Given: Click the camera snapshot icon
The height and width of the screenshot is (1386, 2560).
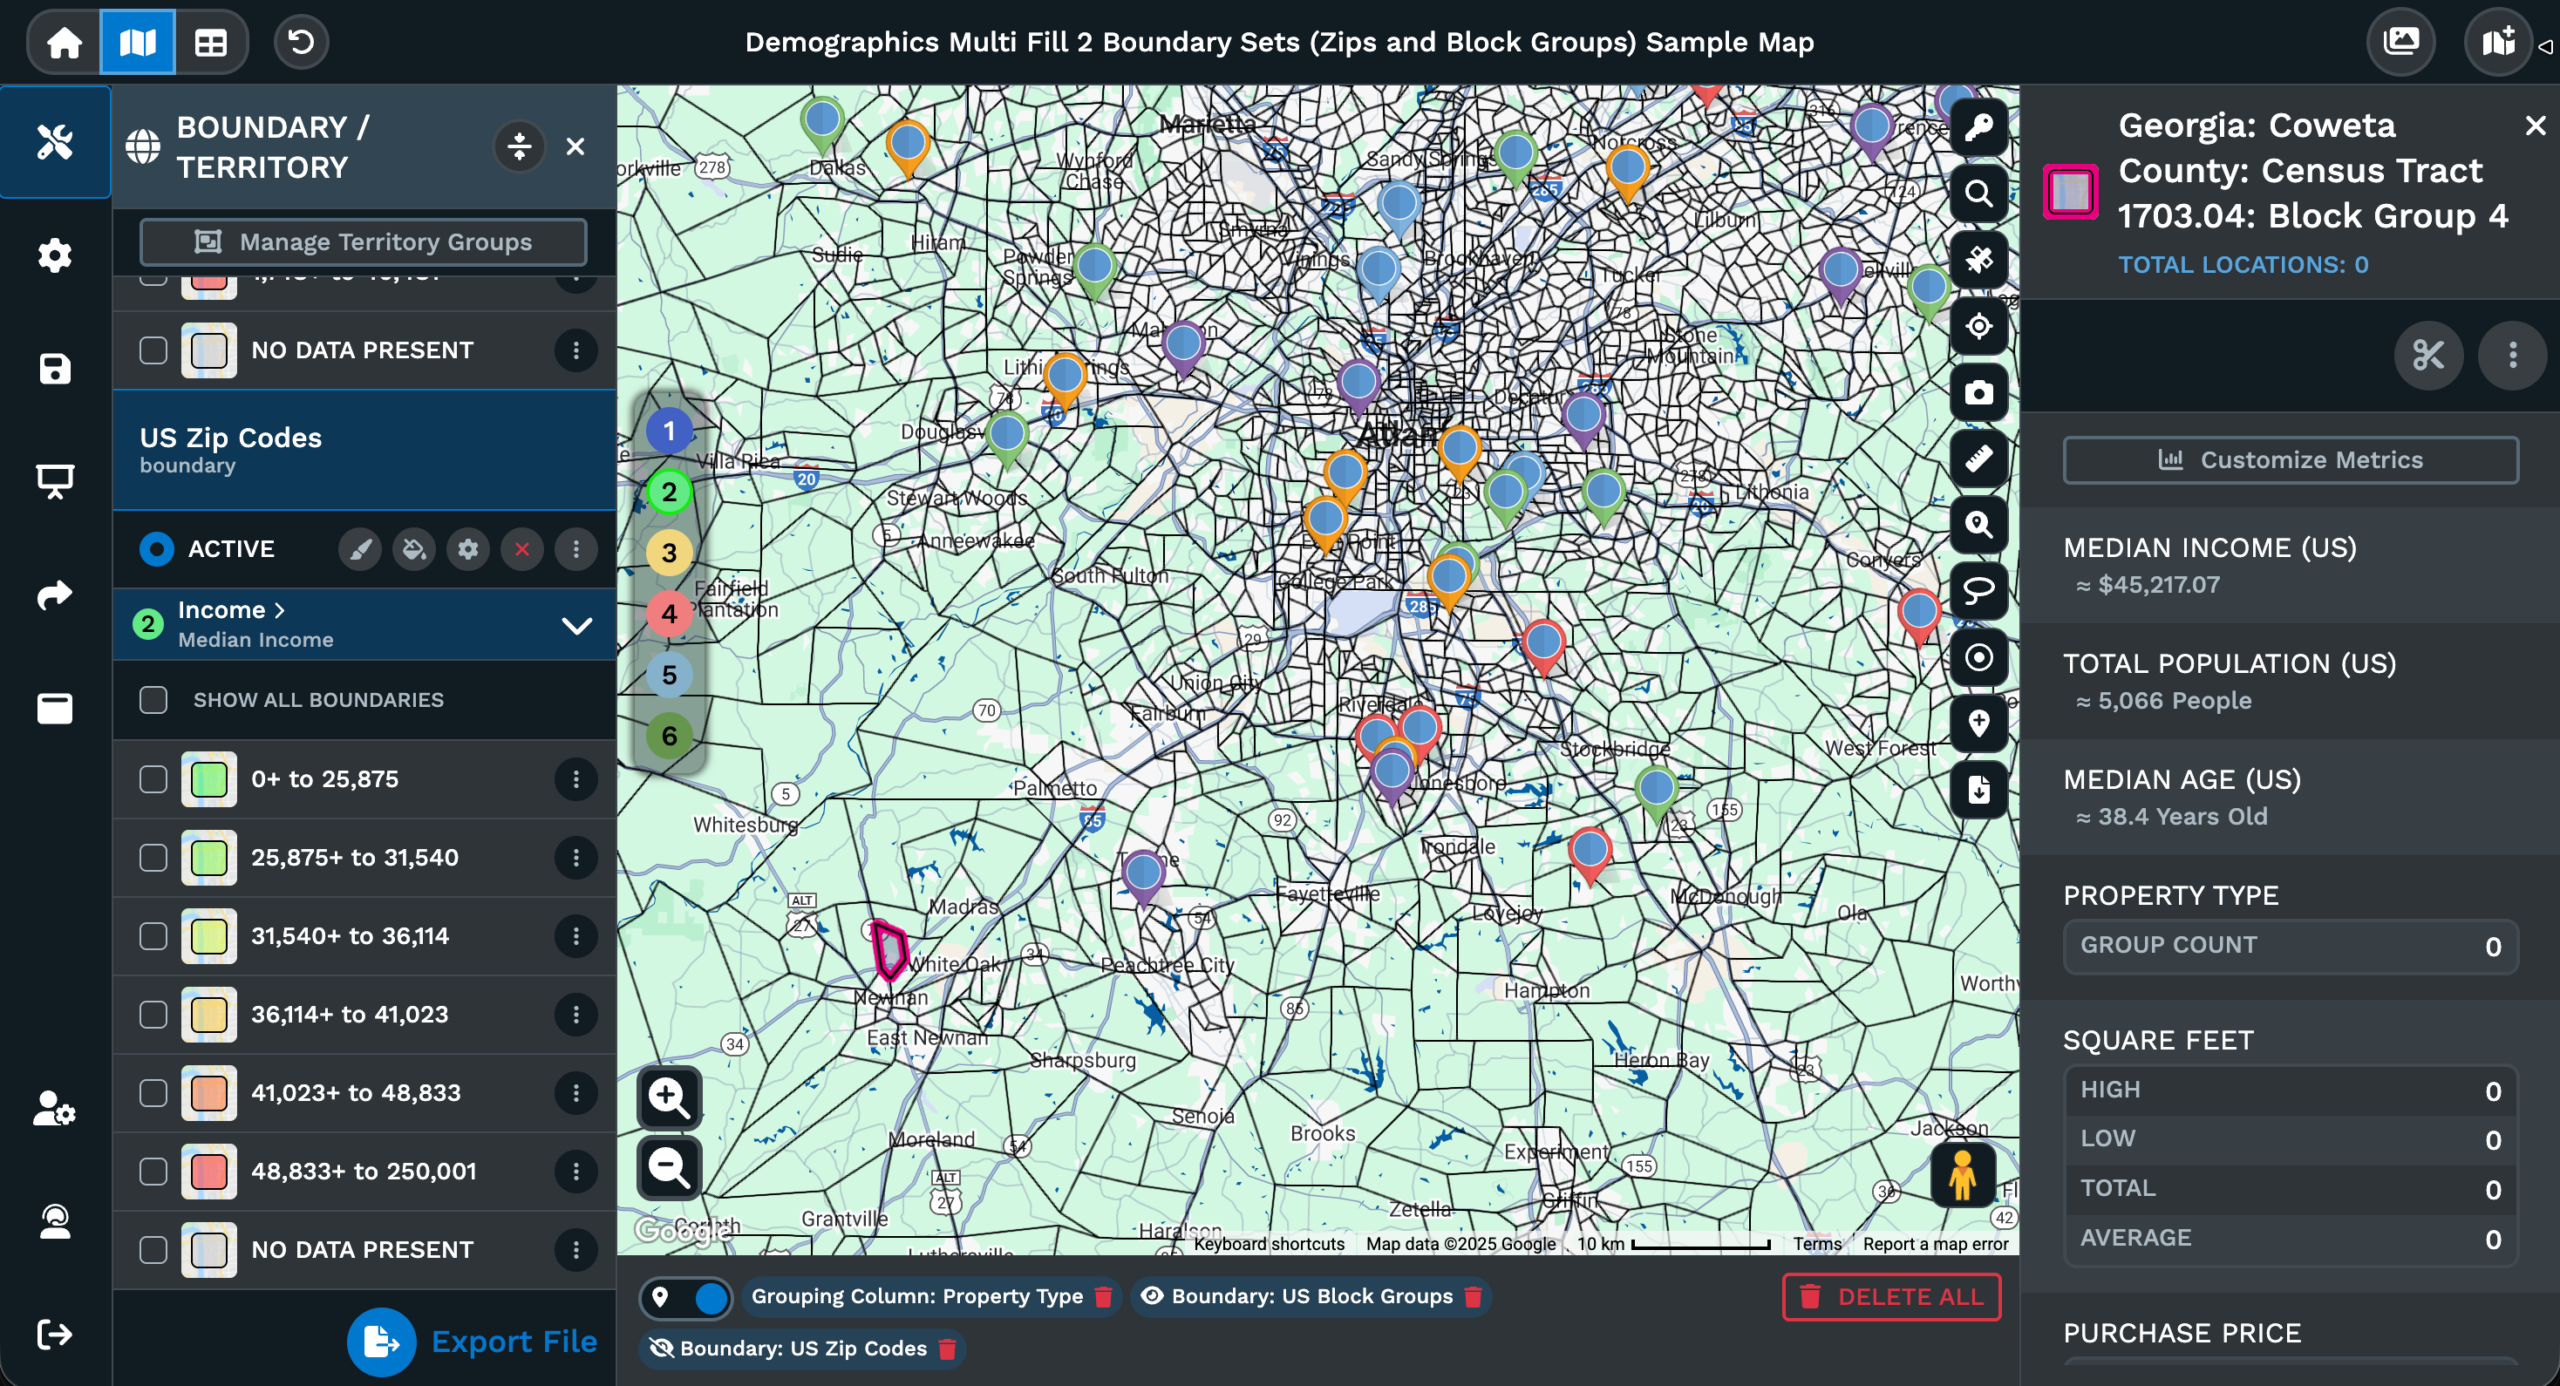Looking at the screenshot, I should pyautogui.click(x=1978, y=393).
